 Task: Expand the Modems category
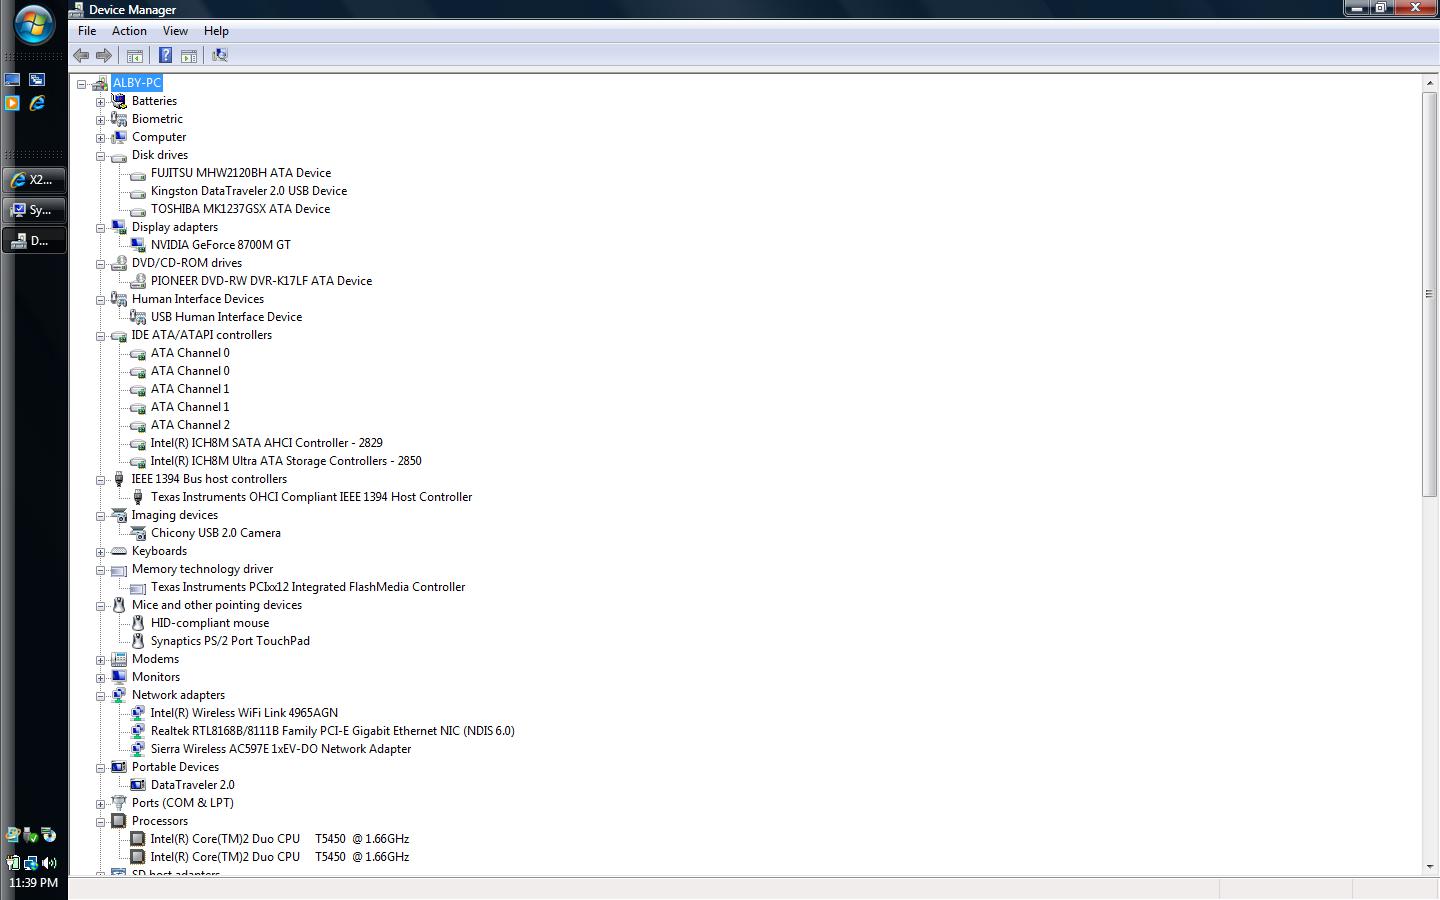coord(101,660)
